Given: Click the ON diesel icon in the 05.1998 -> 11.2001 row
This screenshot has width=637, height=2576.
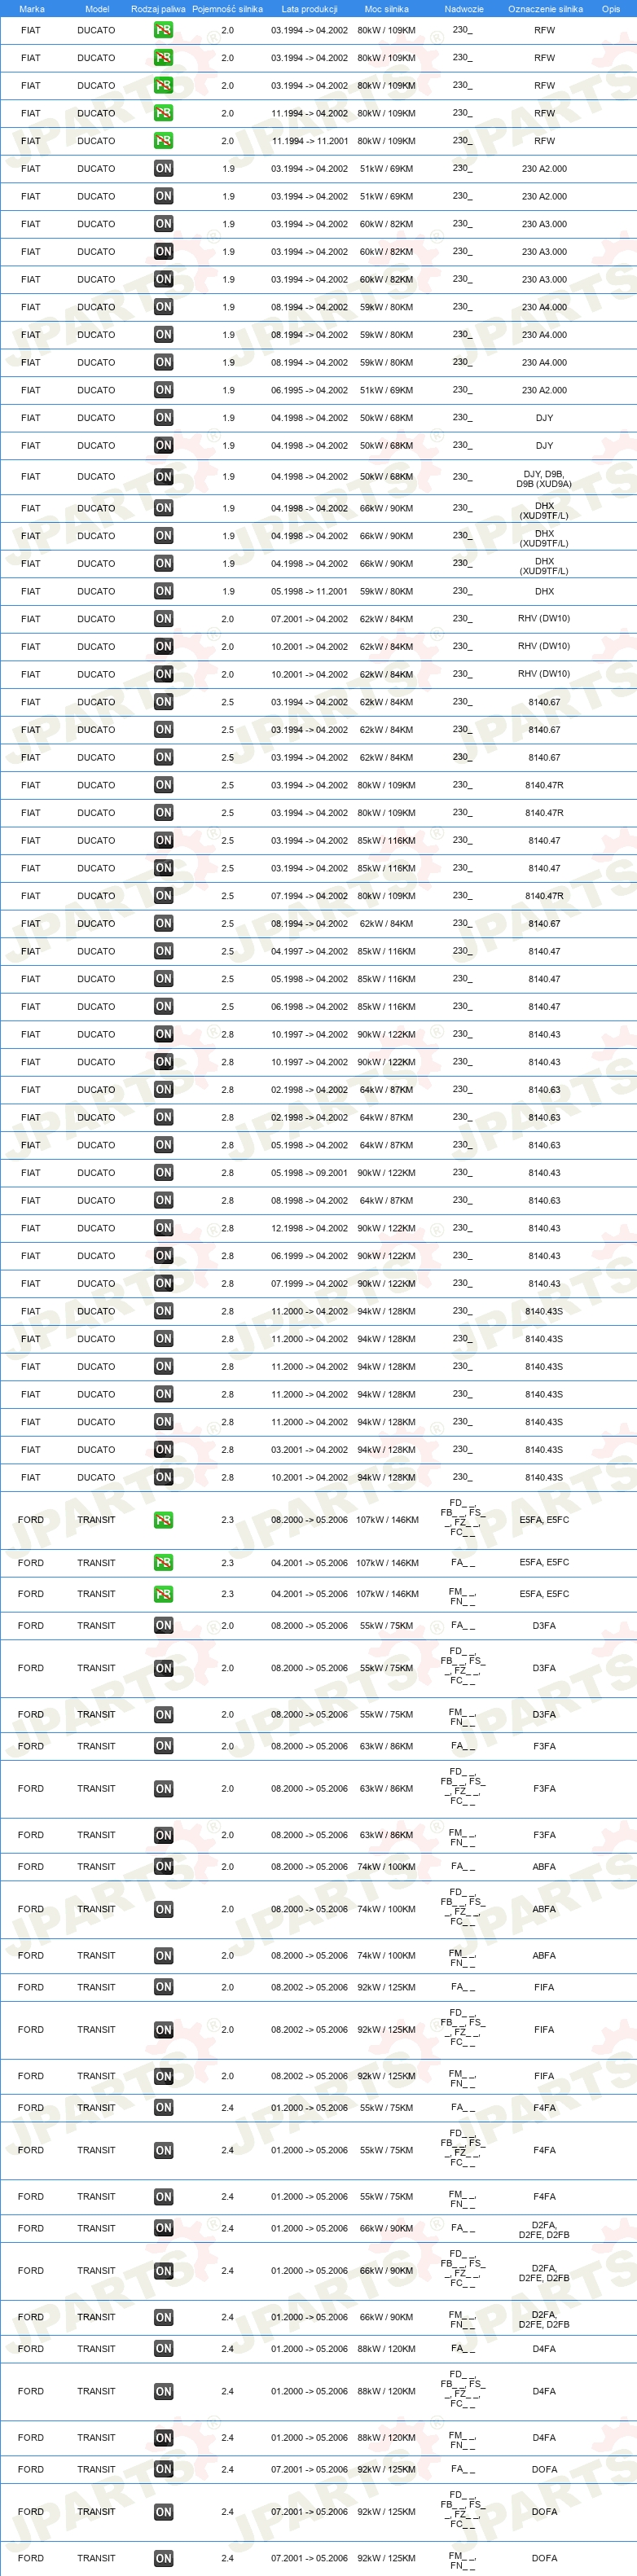Looking at the screenshot, I should click(163, 591).
